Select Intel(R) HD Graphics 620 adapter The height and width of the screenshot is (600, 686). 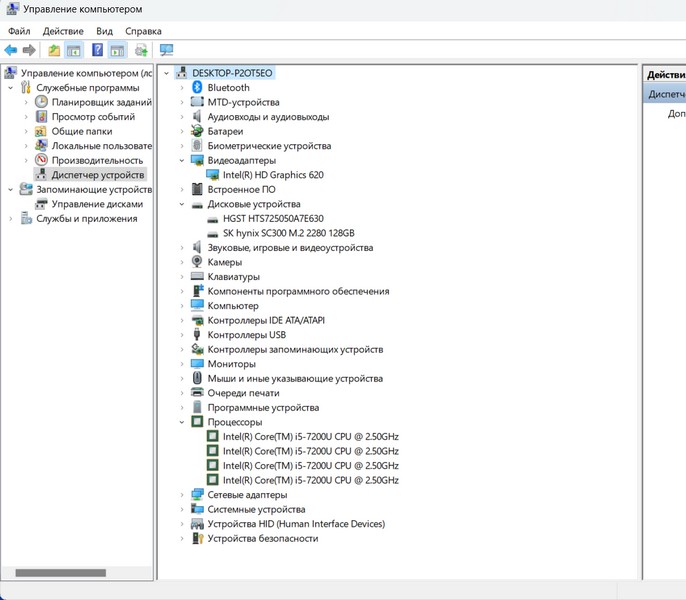[272, 175]
